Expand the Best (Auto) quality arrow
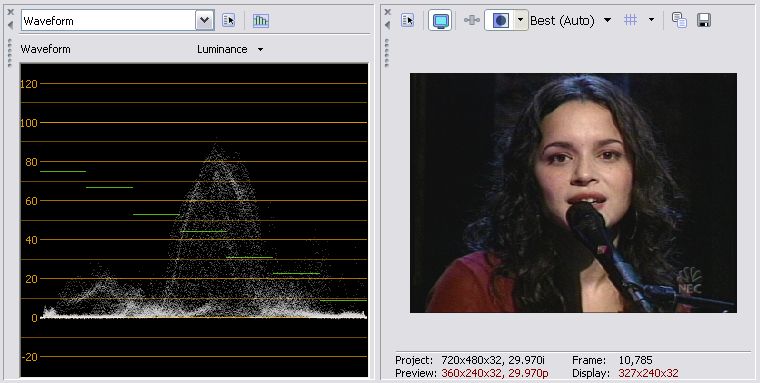 click(607, 20)
